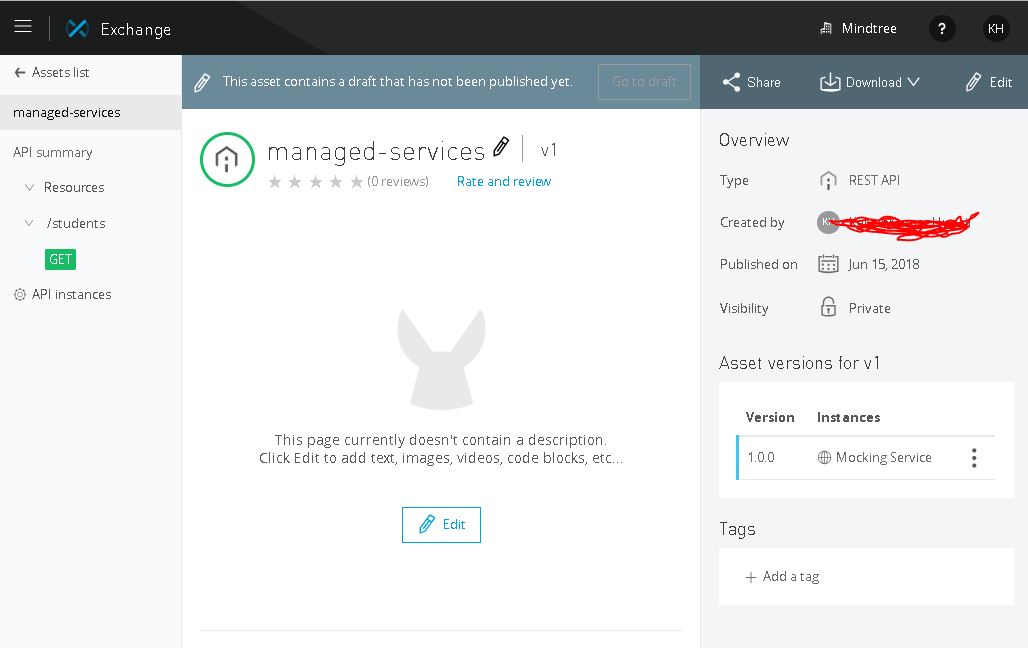Click the Rate and review link
The width and height of the screenshot is (1028, 648).
tap(503, 181)
